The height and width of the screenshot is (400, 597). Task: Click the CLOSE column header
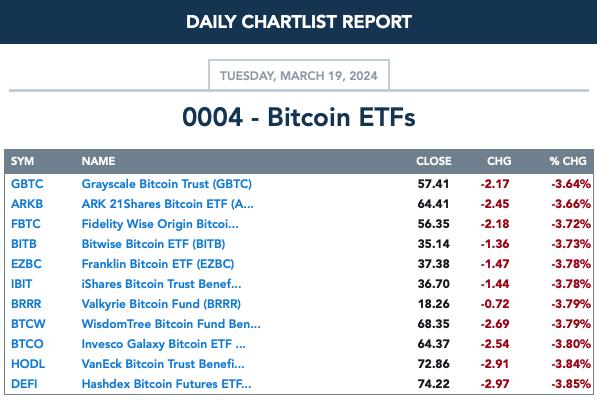(x=434, y=161)
